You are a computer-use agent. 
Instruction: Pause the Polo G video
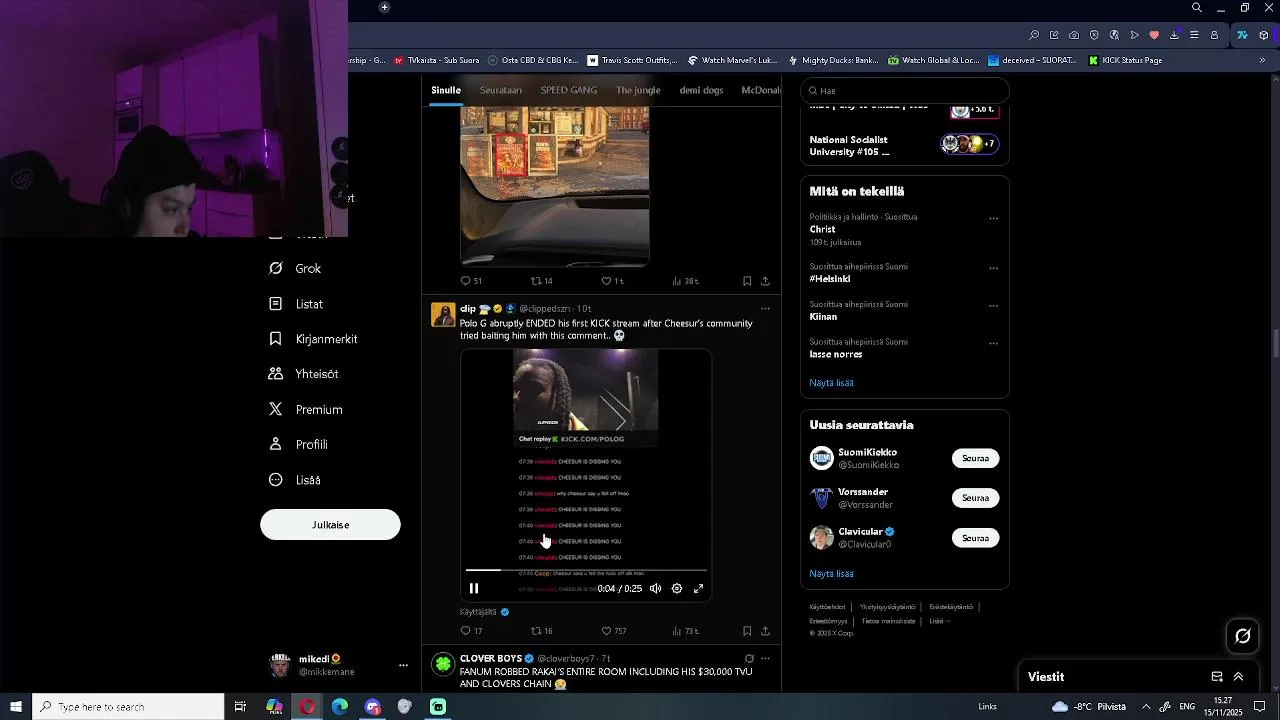pos(474,589)
